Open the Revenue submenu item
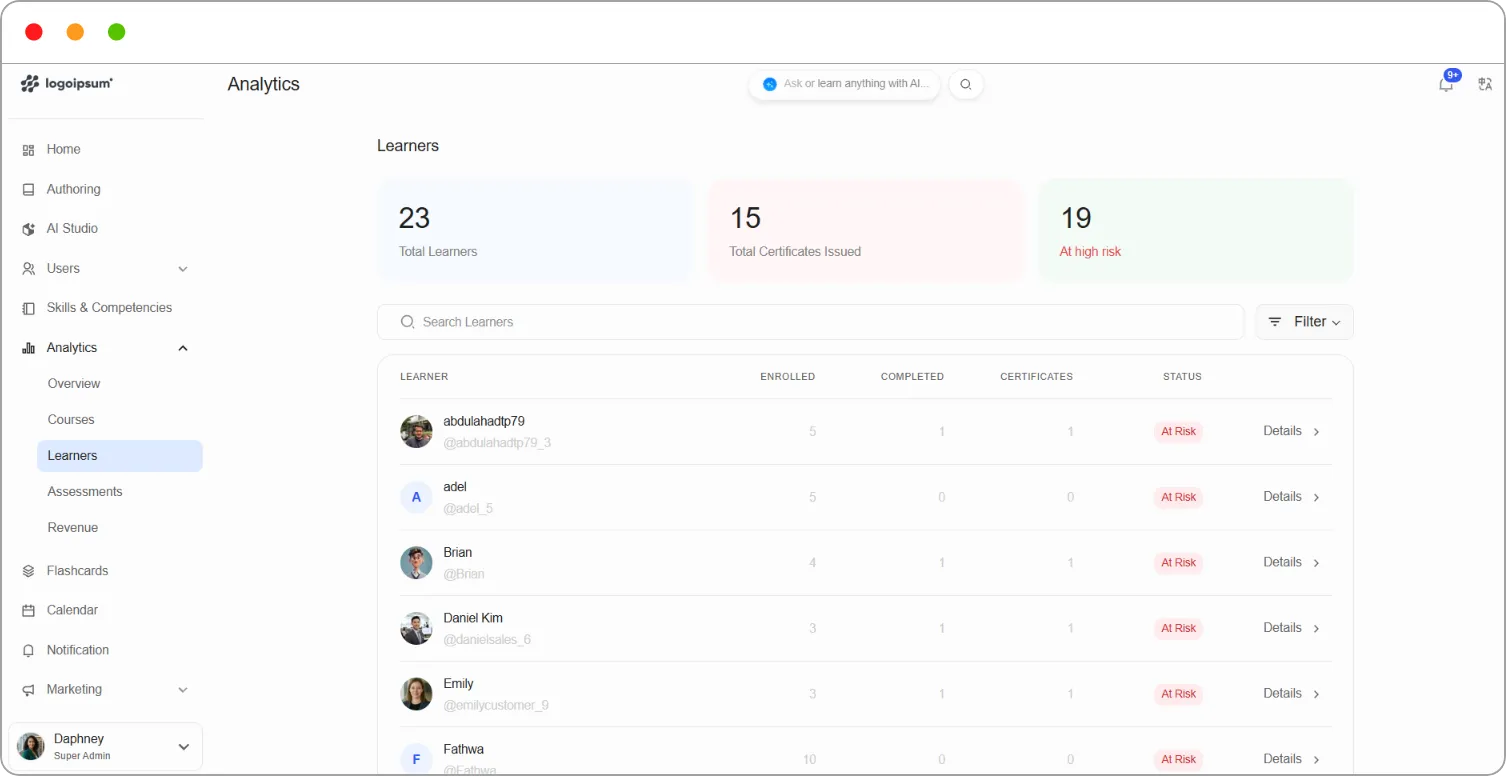Image resolution: width=1506 pixels, height=776 pixels. tap(73, 528)
